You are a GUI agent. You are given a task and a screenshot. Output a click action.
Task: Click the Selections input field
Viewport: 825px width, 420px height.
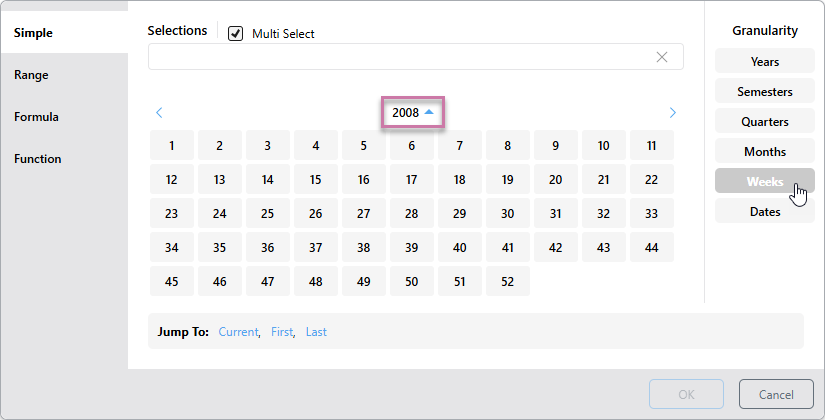point(400,57)
